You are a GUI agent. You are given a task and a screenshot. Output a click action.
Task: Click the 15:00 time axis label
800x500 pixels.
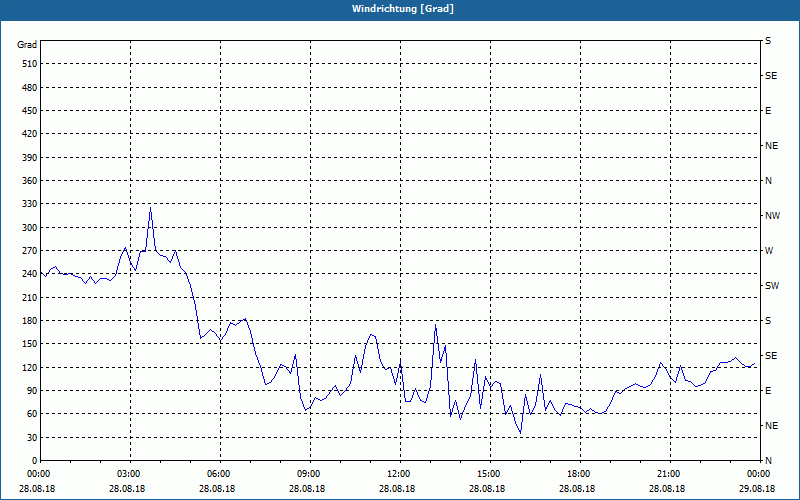tap(489, 474)
